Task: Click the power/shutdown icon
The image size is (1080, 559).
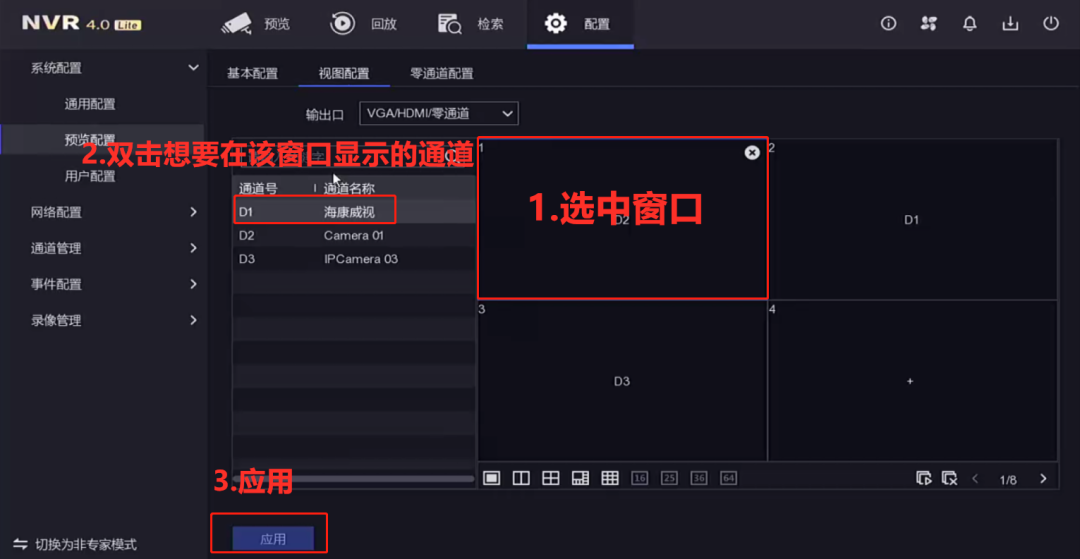Action: tap(1050, 23)
